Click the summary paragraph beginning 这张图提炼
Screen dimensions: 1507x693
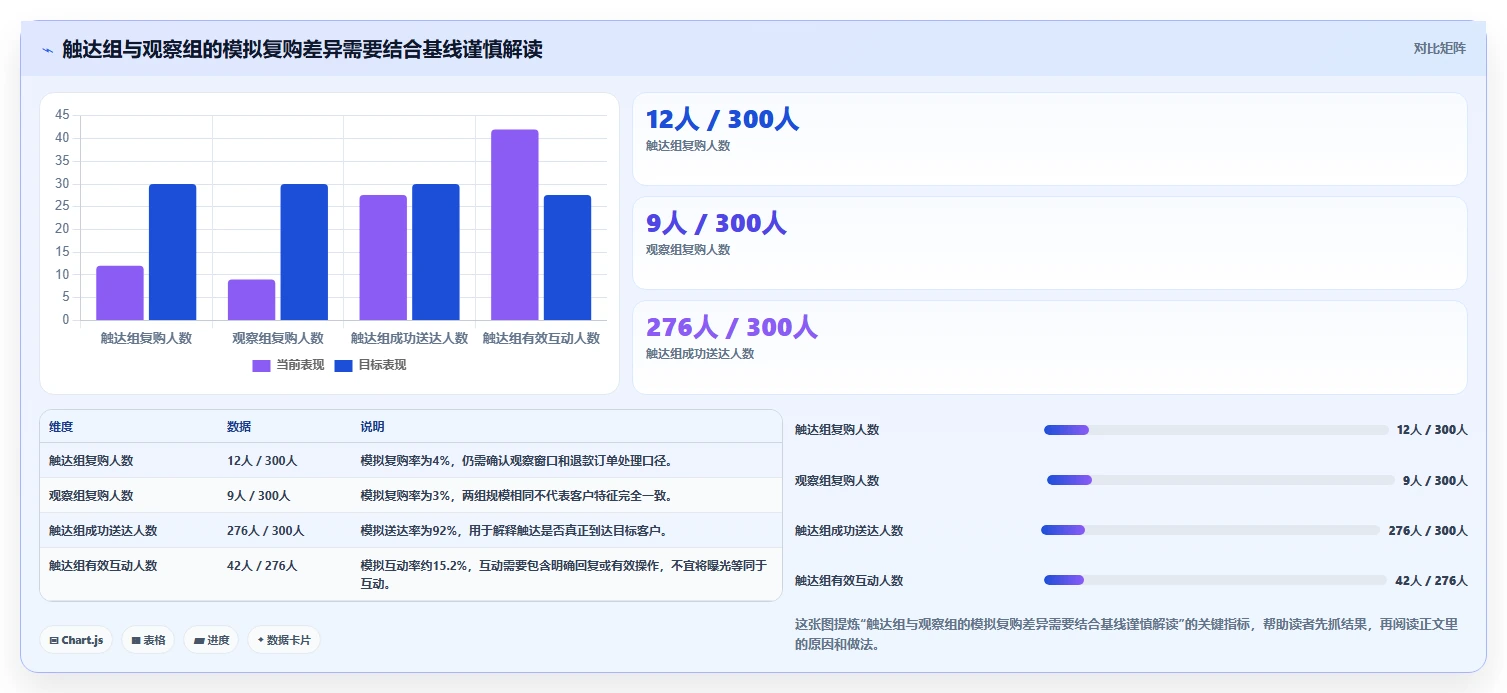coord(1126,634)
